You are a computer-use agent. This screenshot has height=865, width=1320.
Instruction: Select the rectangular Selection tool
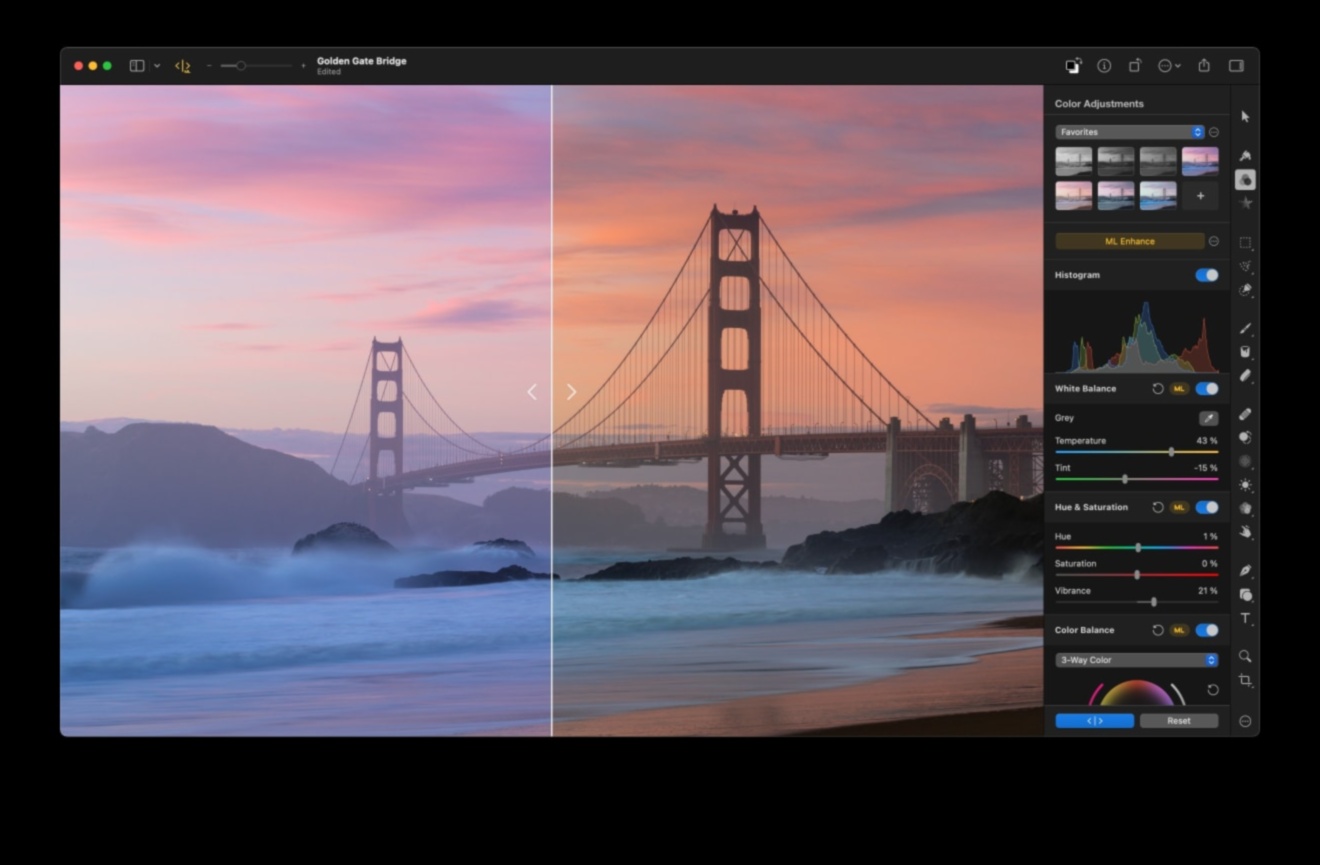tap(1245, 243)
